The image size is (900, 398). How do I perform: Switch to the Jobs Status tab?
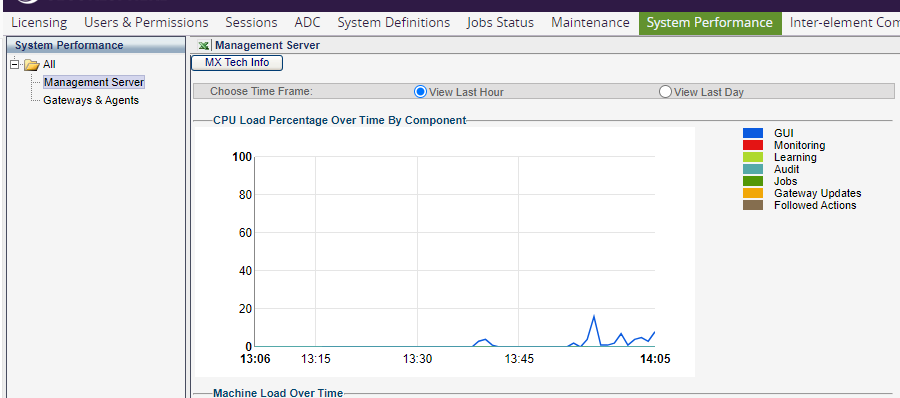click(x=501, y=23)
